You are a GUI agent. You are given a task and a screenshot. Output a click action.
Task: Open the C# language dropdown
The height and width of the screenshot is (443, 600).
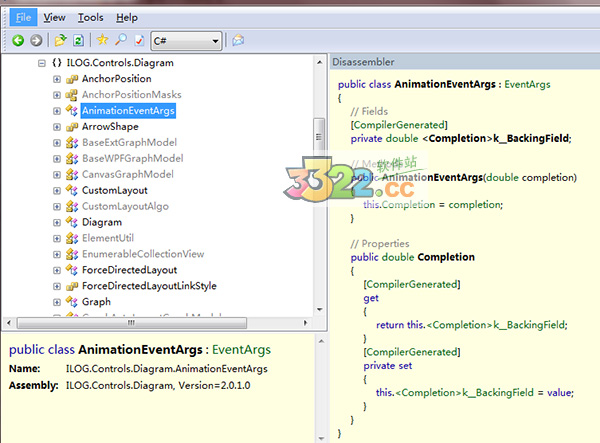point(186,41)
